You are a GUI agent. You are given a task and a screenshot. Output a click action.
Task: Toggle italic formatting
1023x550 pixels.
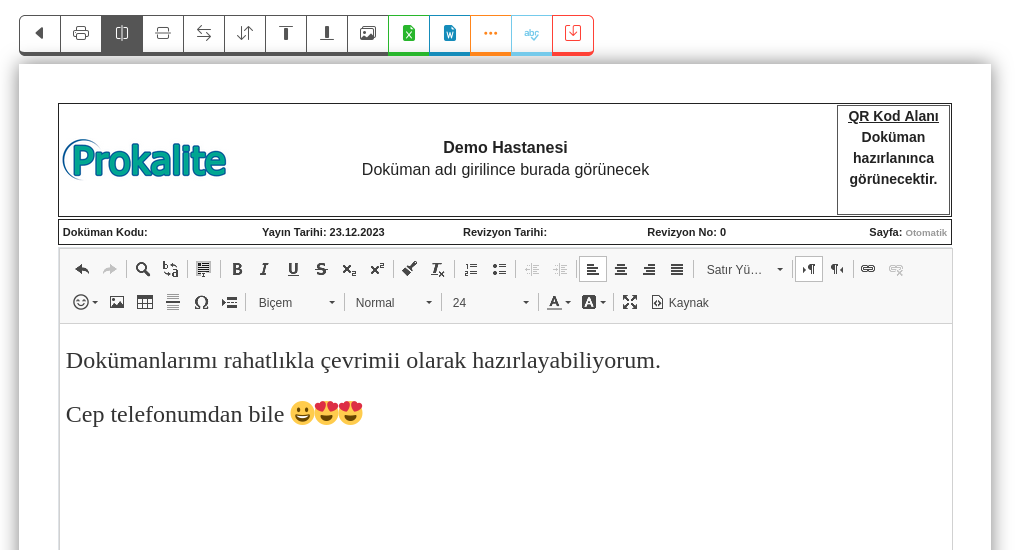(x=264, y=269)
